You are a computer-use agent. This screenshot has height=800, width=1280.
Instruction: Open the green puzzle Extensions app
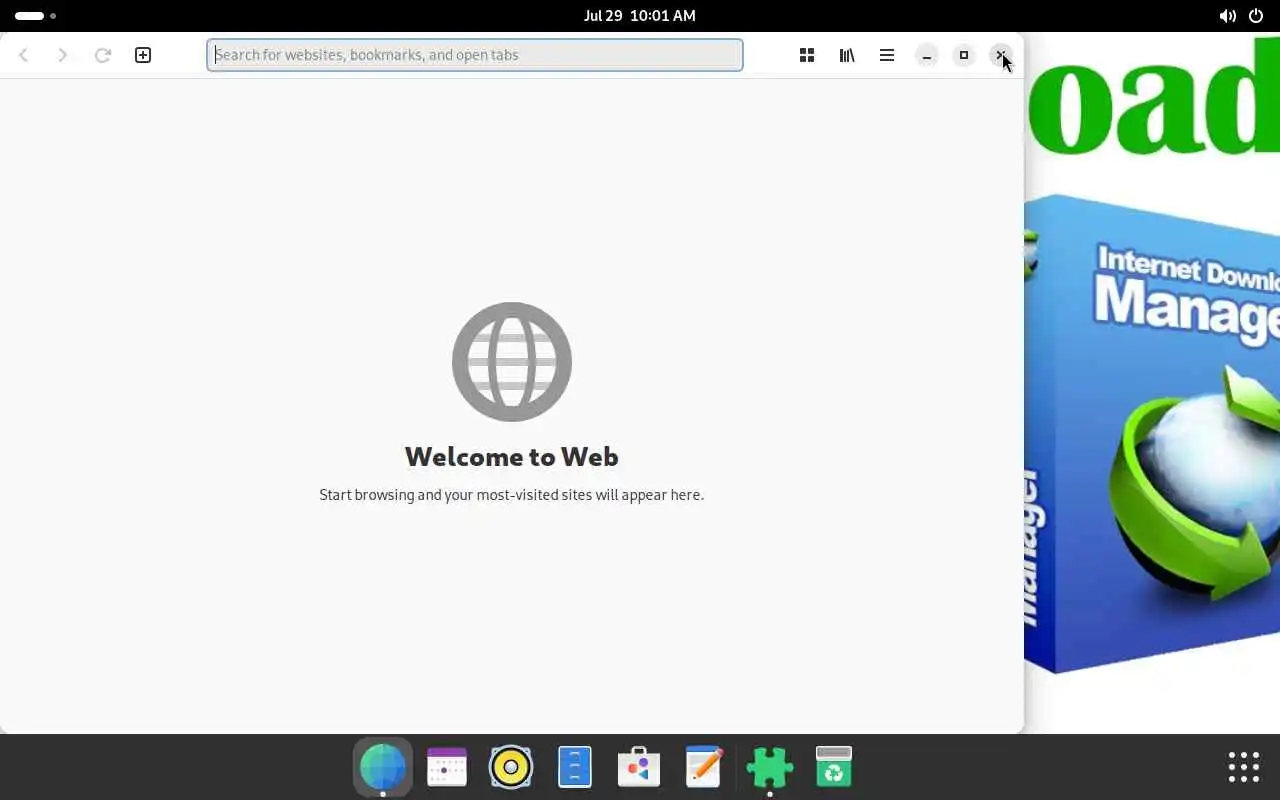(x=769, y=767)
